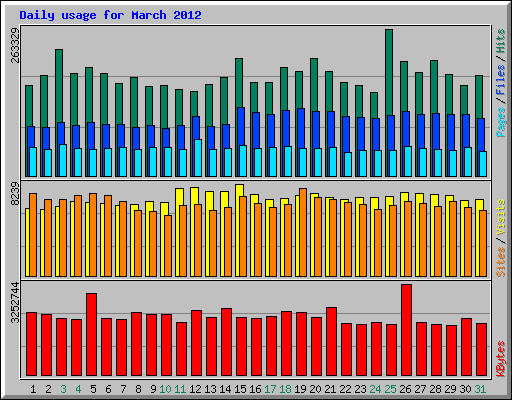Click the orange sites bar for day 10
512x400 pixels.
point(168,246)
